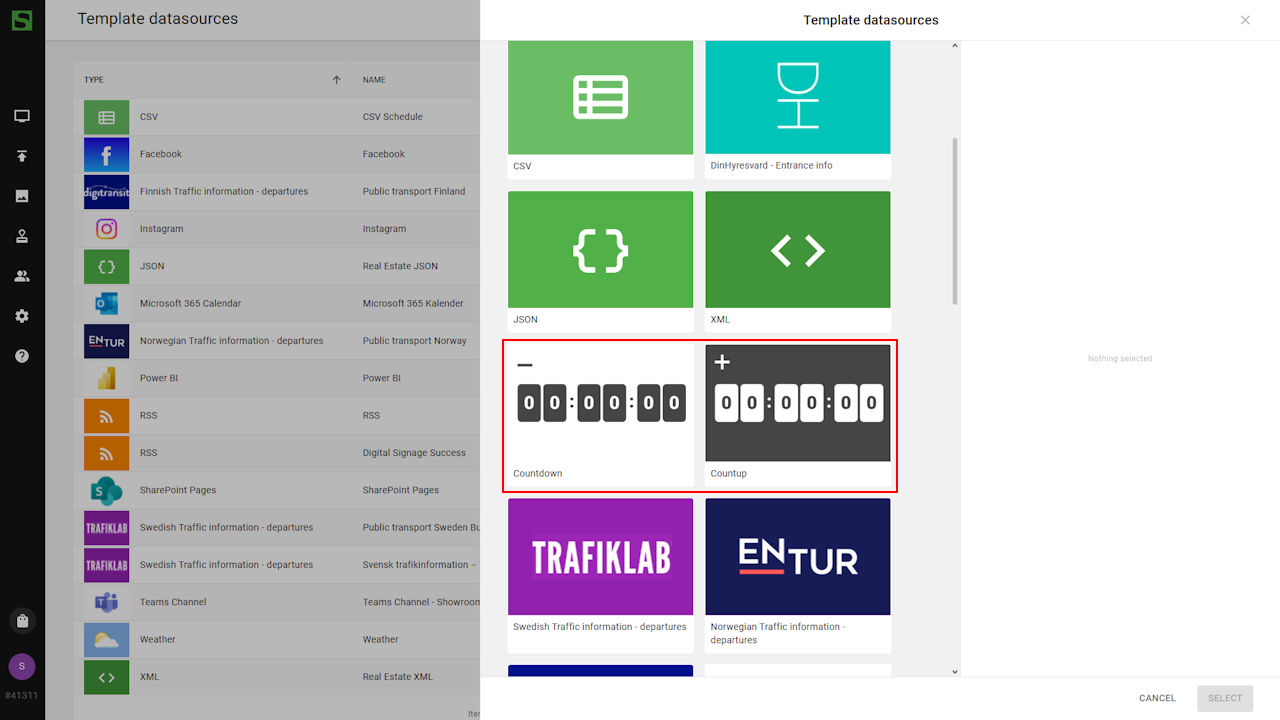Pick the Trafiklab Swedish Traffic tile

point(600,566)
